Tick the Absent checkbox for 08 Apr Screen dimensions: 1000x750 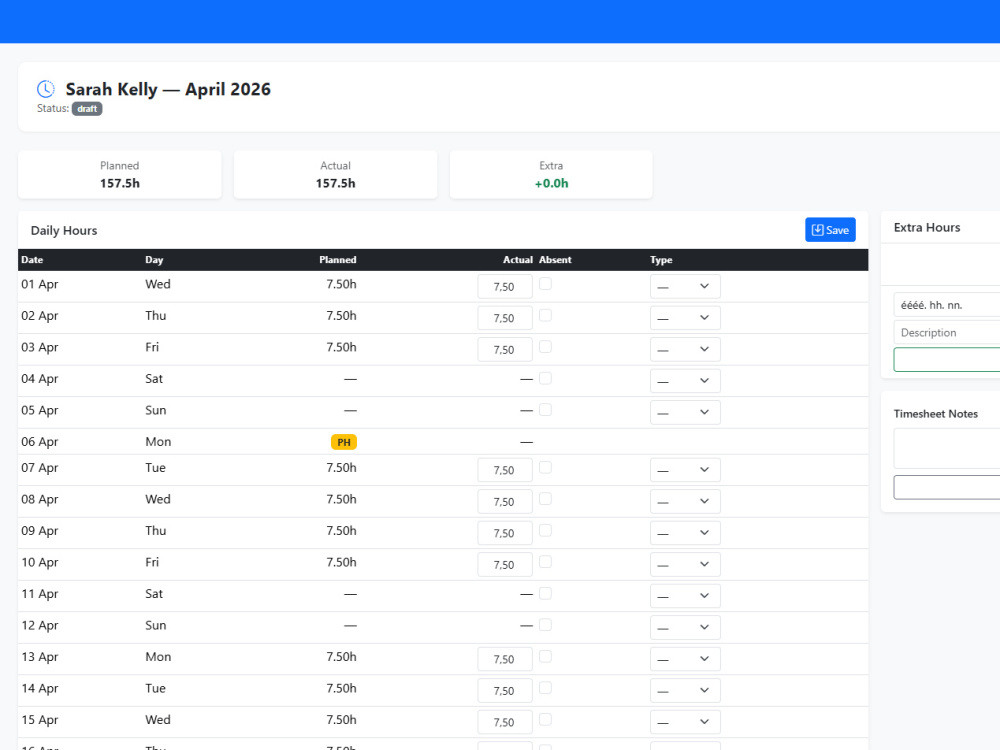pos(545,499)
